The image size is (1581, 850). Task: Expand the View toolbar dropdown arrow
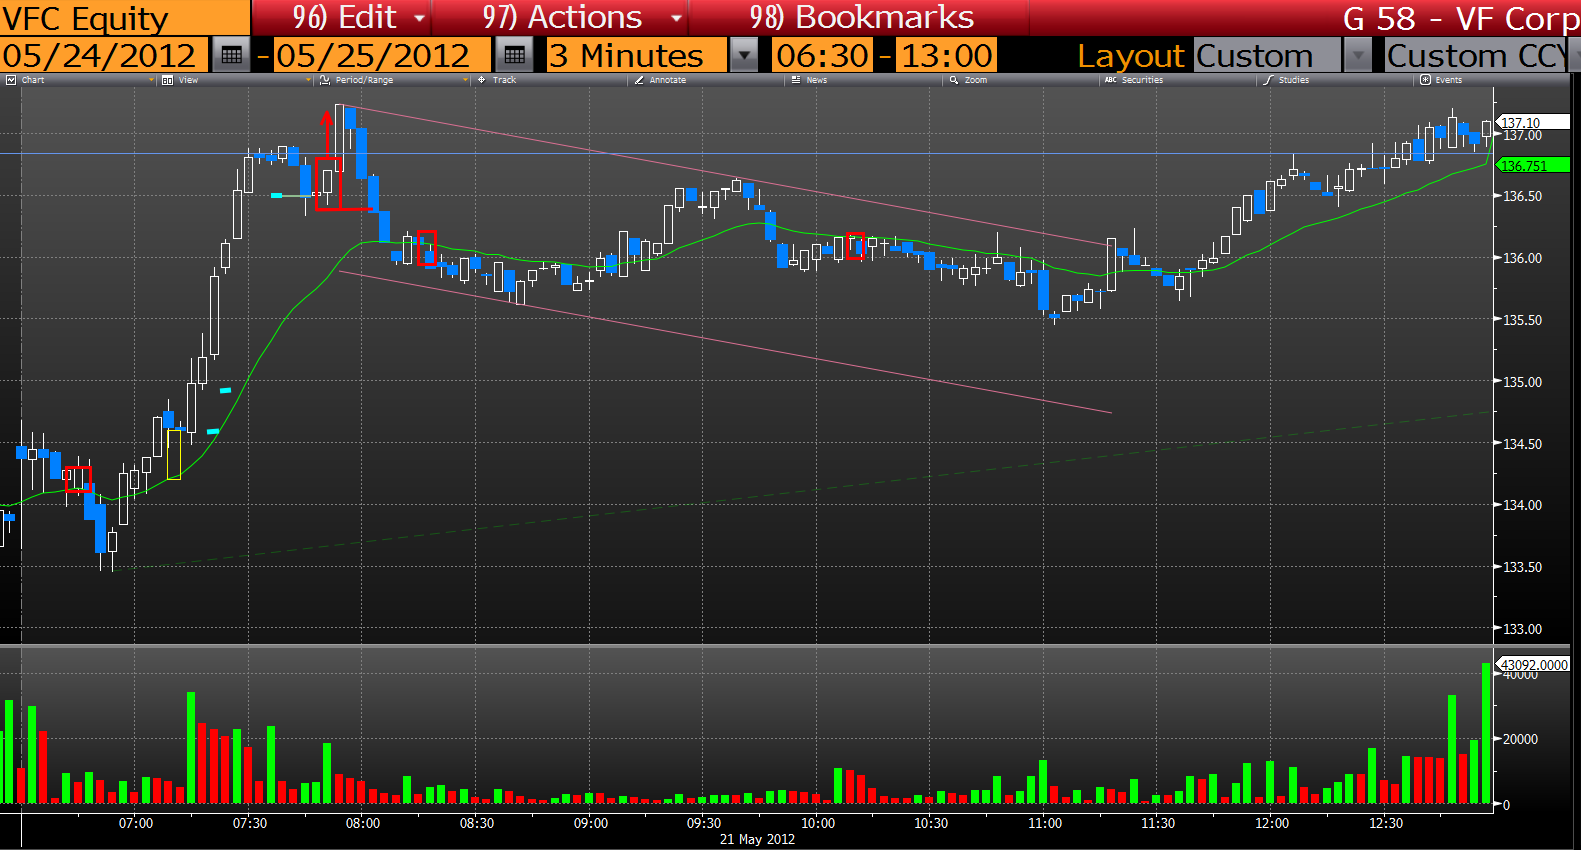[x=308, y=80]
